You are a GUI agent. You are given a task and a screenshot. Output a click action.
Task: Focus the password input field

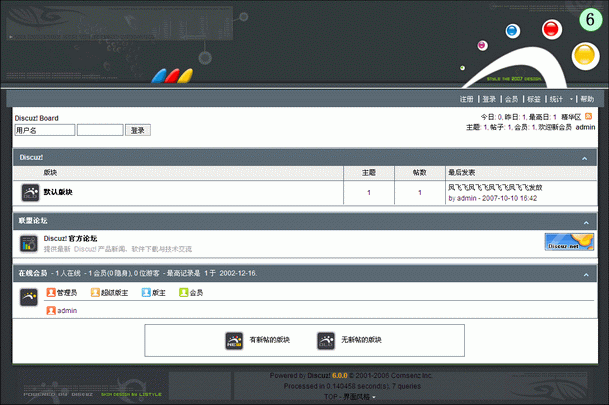[x=100, y=130]
